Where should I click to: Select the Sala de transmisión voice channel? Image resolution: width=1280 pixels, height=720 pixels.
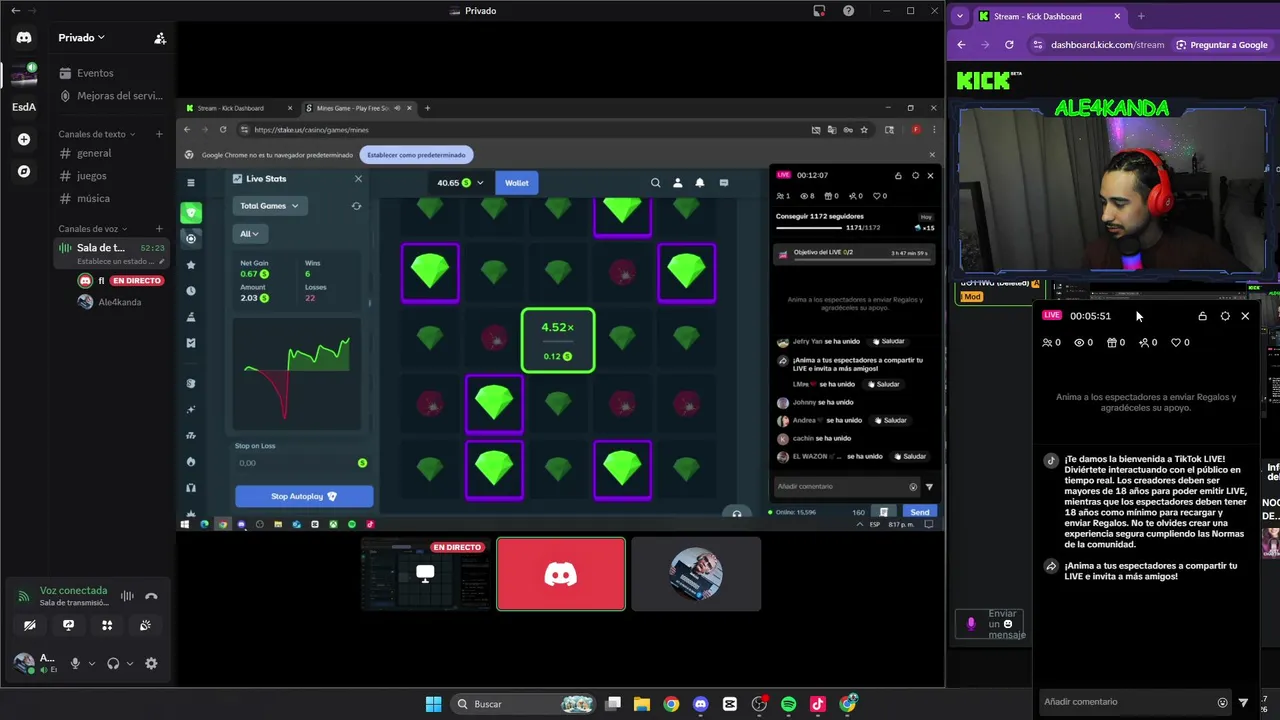[111, 253]
